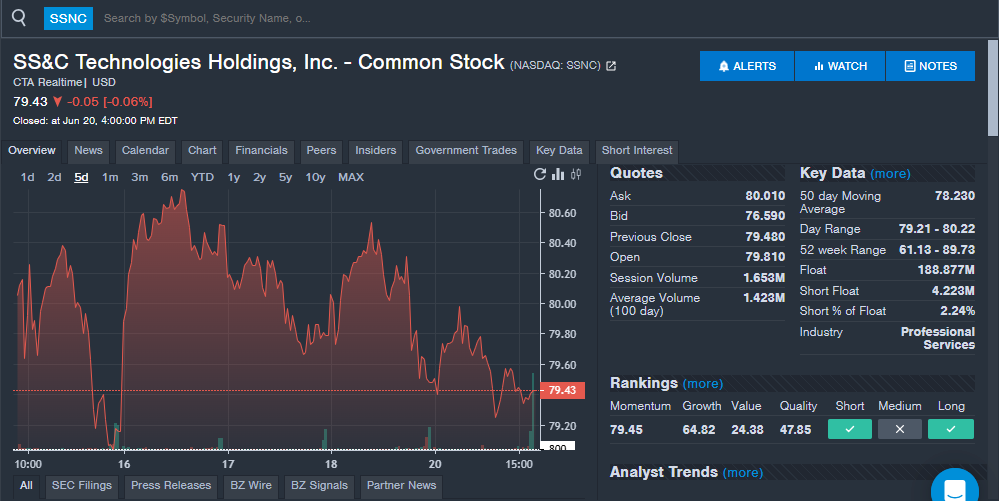Open the chat bubble widget
This screenshot has height=501, width=999.
[x=954, y=489]
